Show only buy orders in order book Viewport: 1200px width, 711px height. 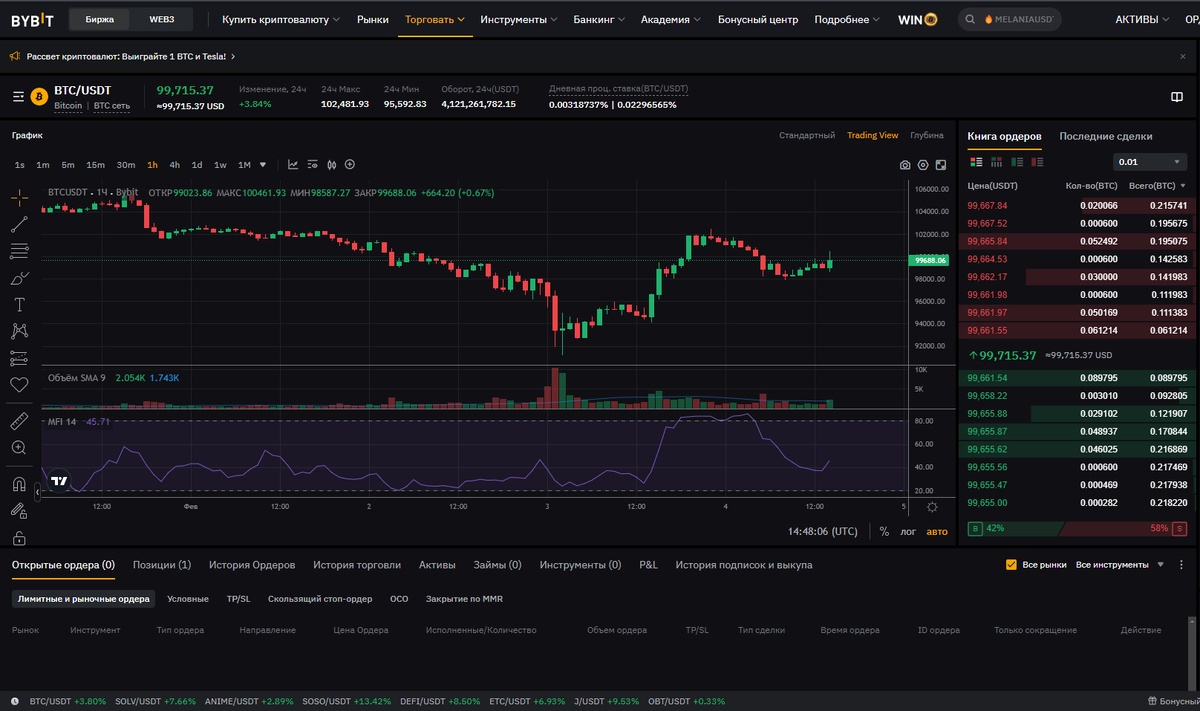pos(1016,162)
